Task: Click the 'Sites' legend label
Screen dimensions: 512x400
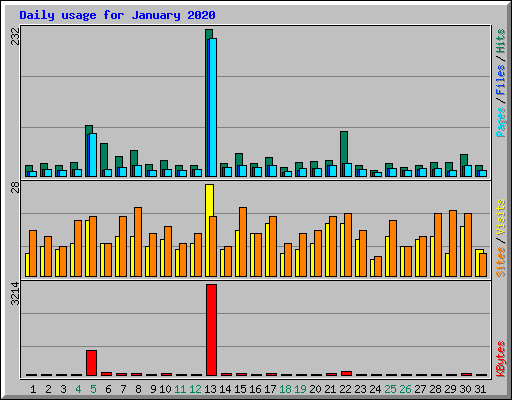Action: (500, 262)
